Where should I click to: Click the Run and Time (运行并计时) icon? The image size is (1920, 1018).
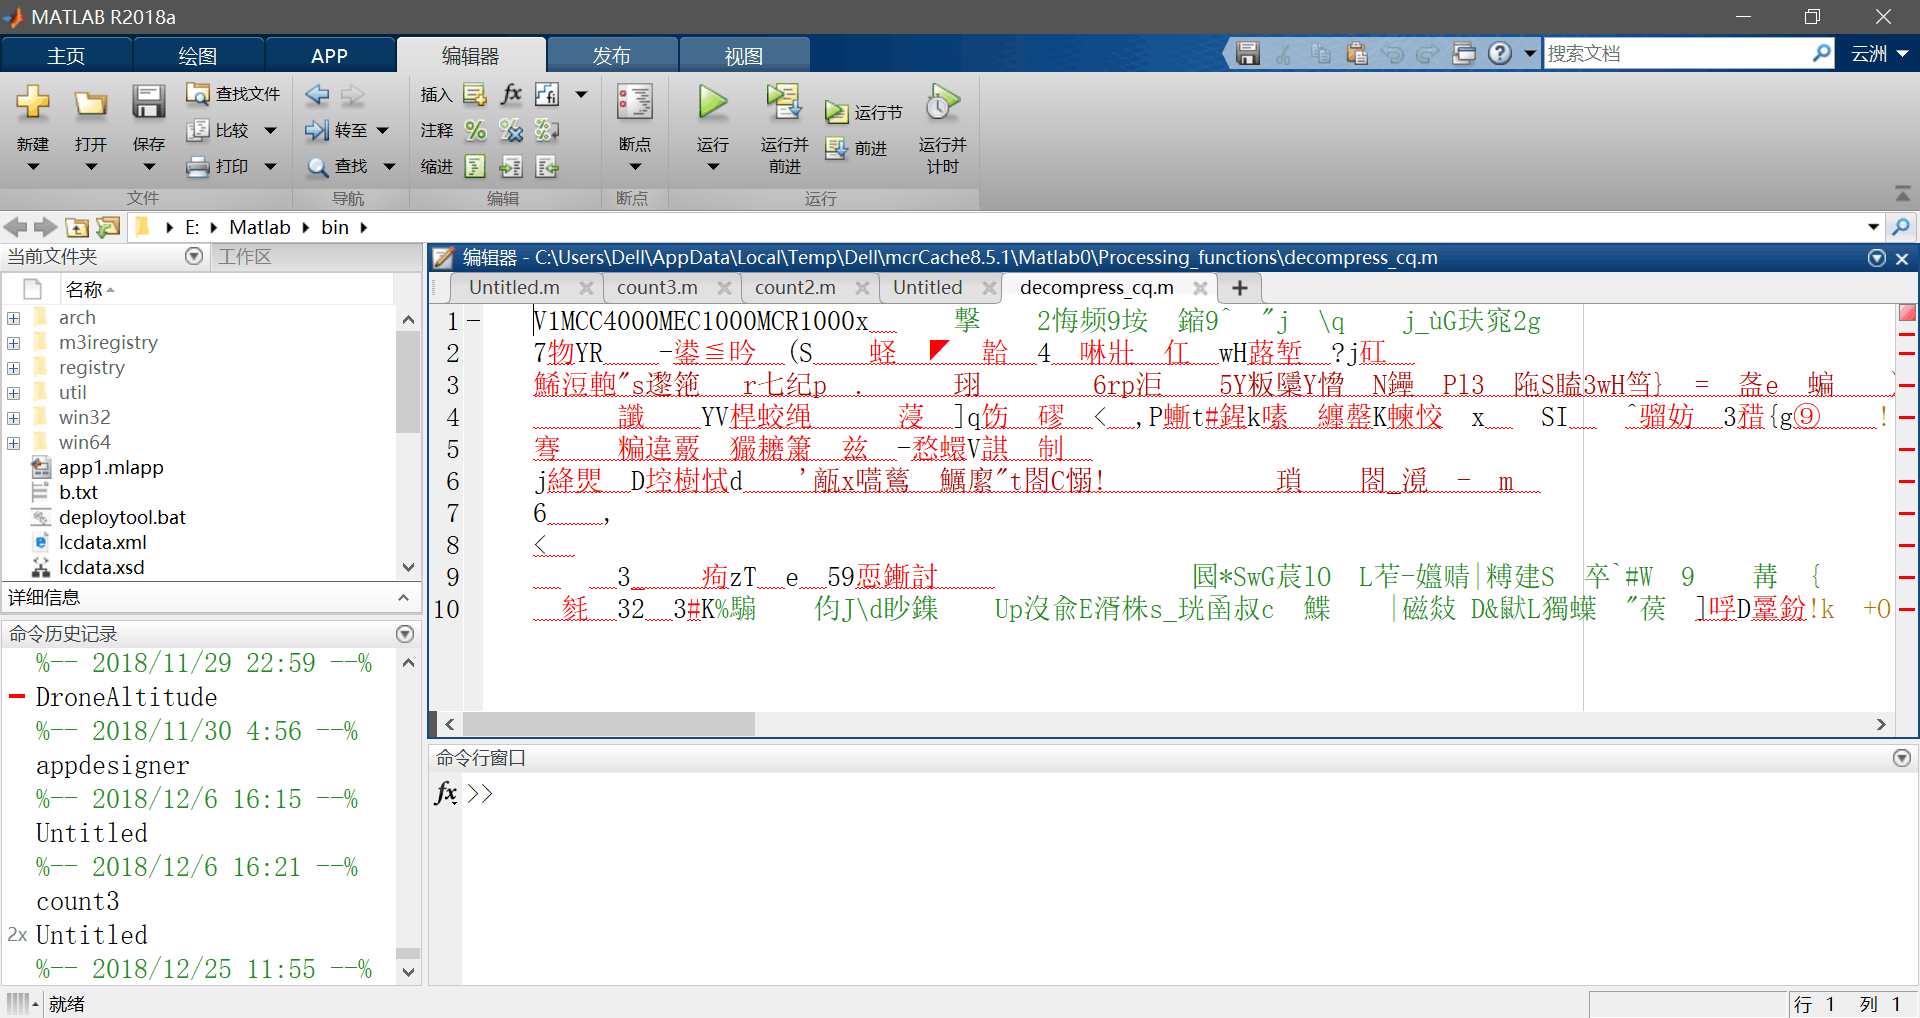click(x=942, y=102)
